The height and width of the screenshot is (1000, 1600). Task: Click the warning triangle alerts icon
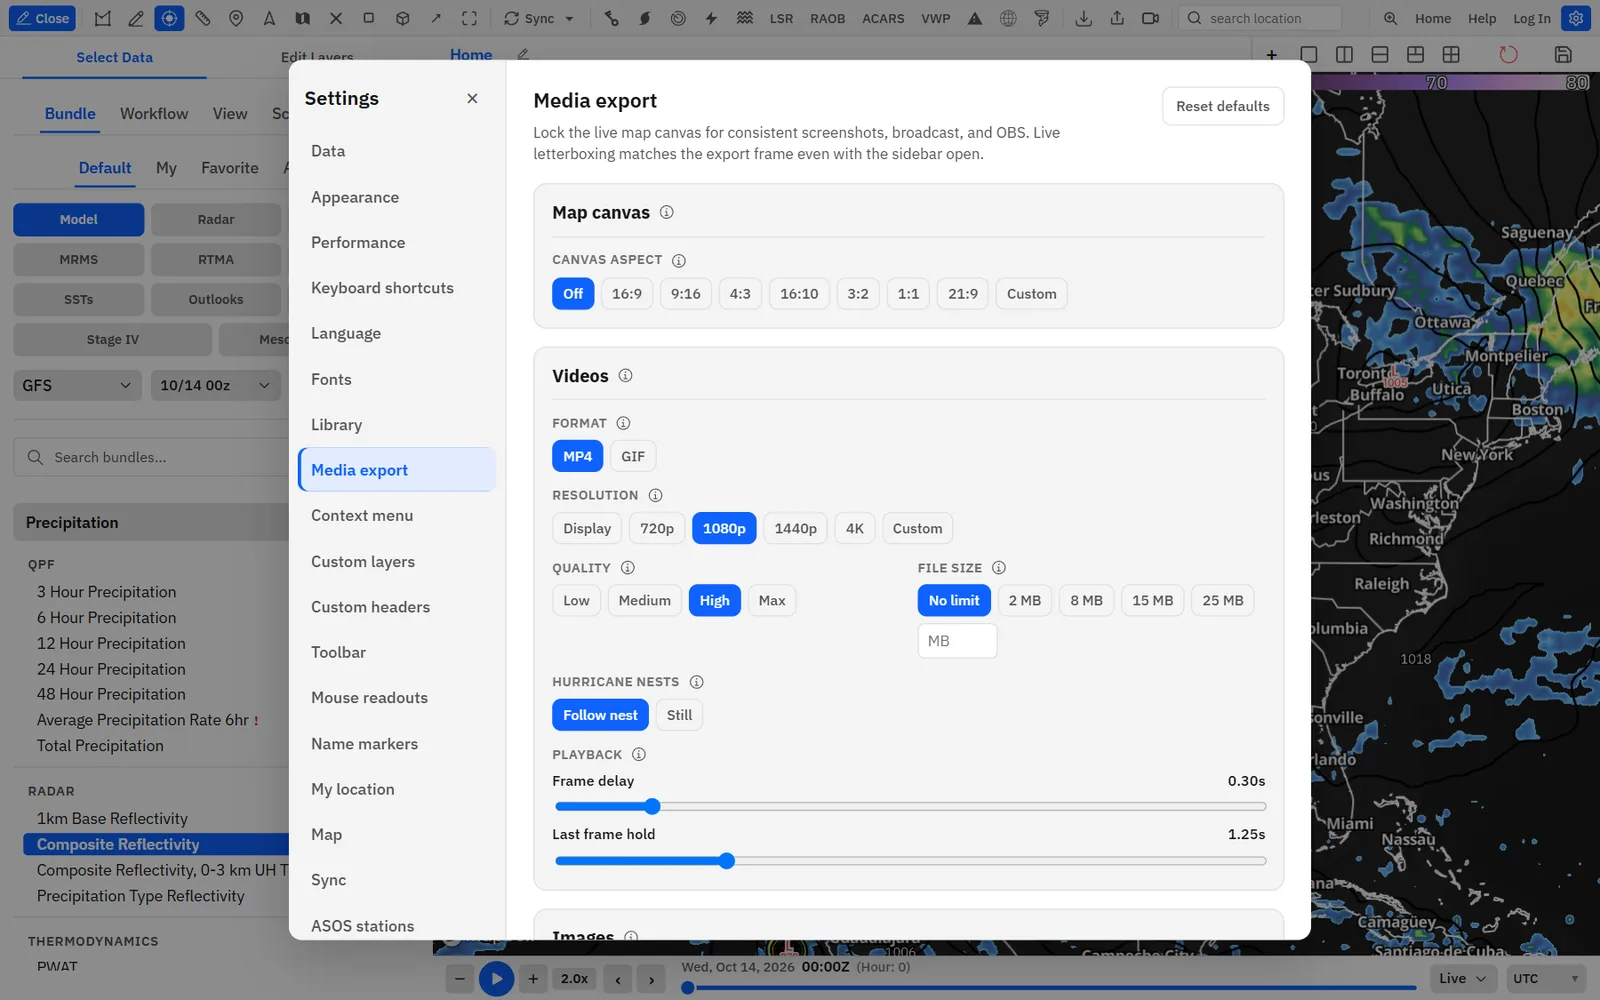click(x=975, y=18)
